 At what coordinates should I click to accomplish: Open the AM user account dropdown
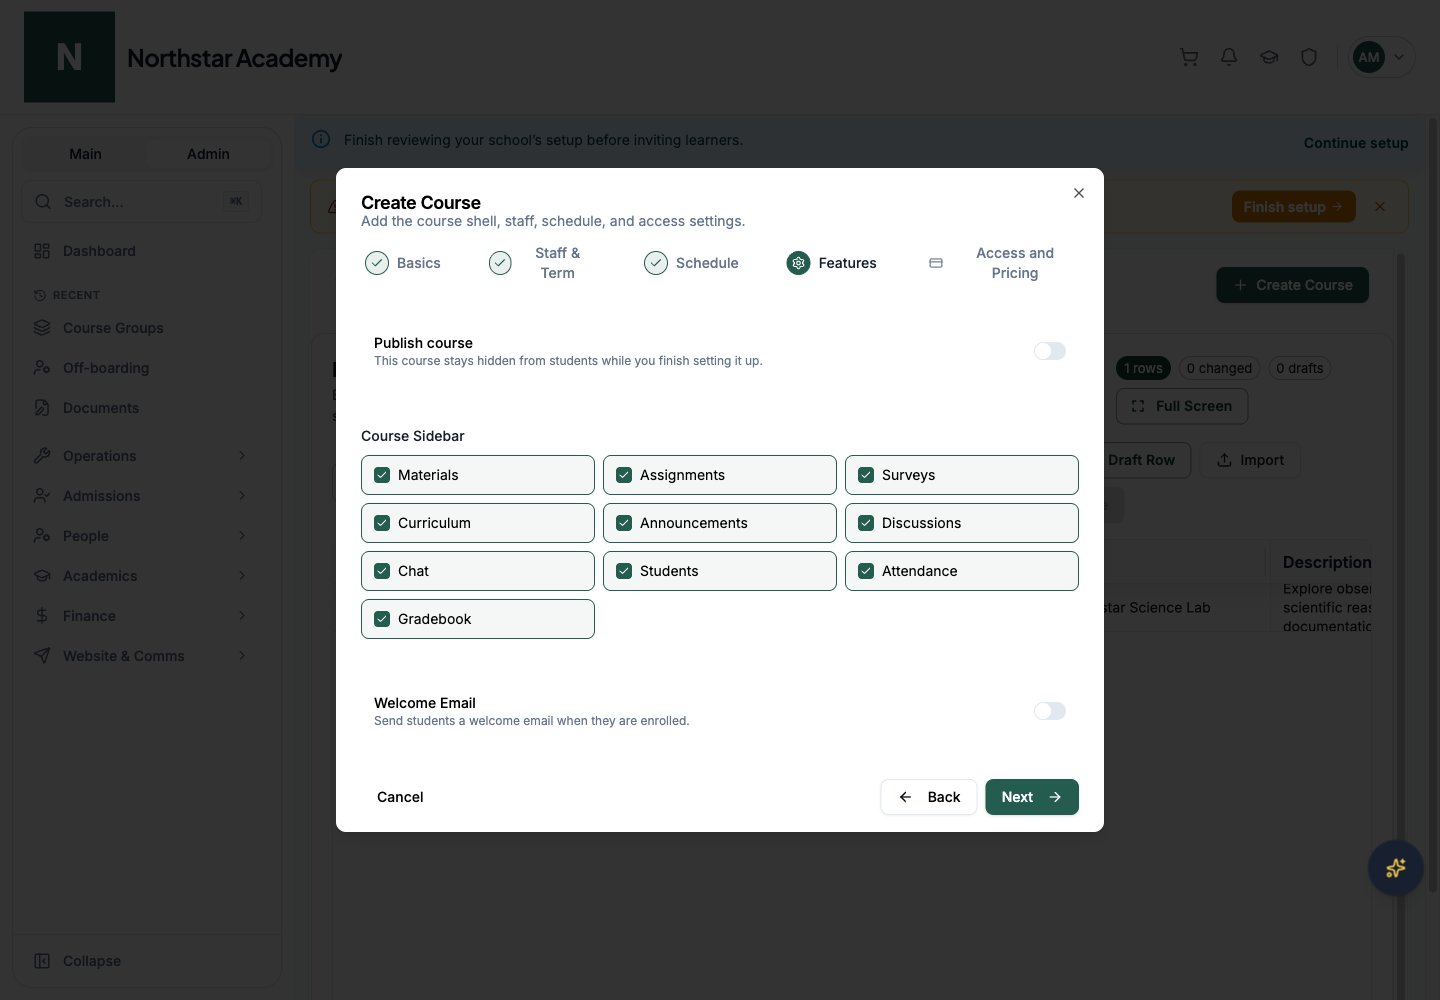[x=1382, y=57]
